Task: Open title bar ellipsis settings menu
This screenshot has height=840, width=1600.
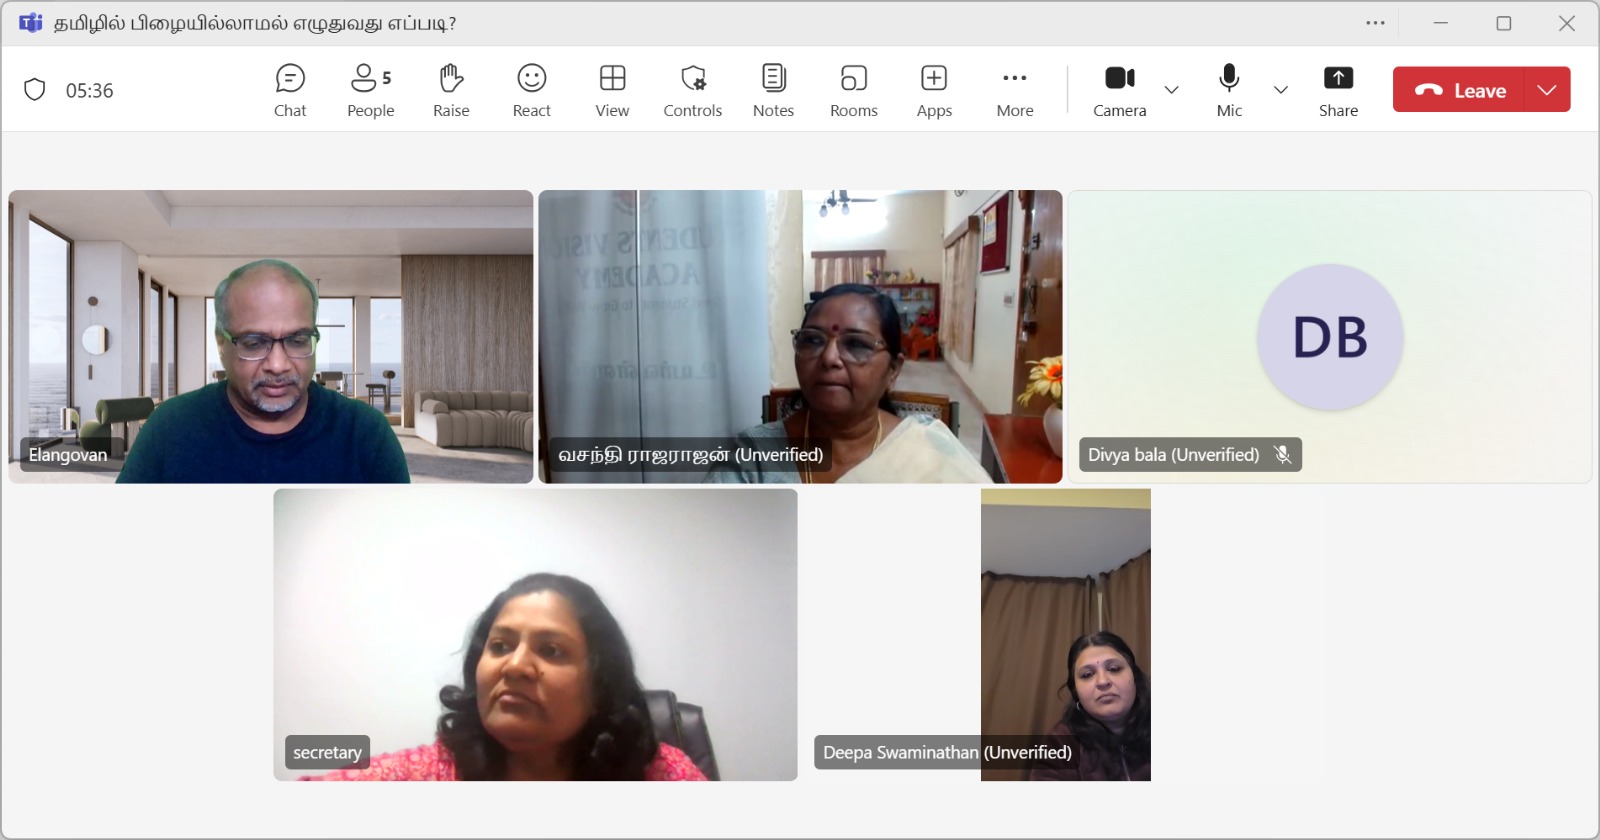Action: pos(1375,23)
